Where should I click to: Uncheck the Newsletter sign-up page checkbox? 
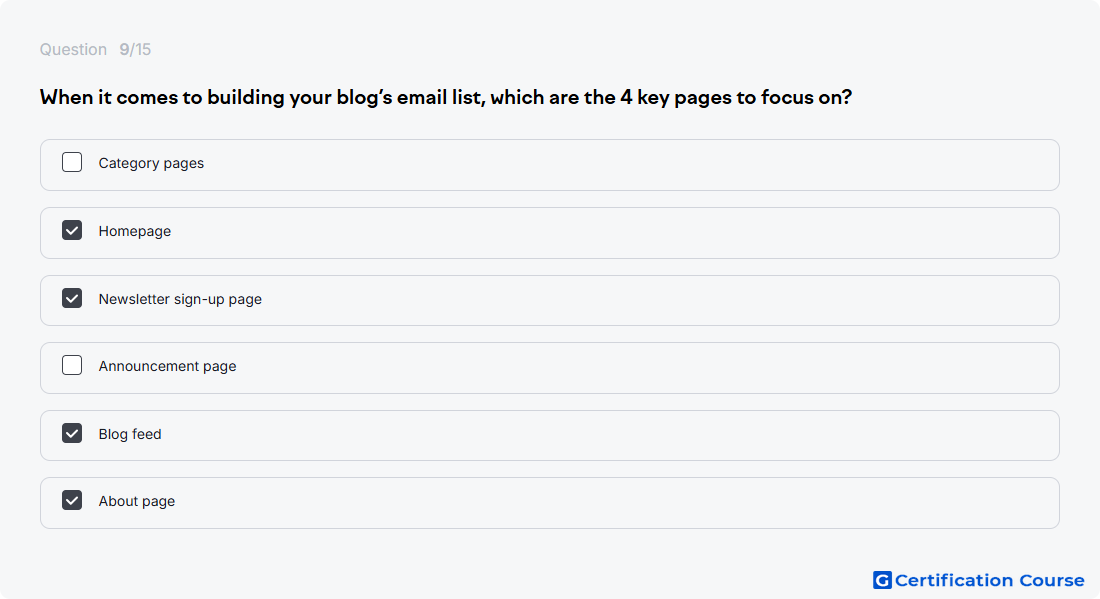point(72,298)
